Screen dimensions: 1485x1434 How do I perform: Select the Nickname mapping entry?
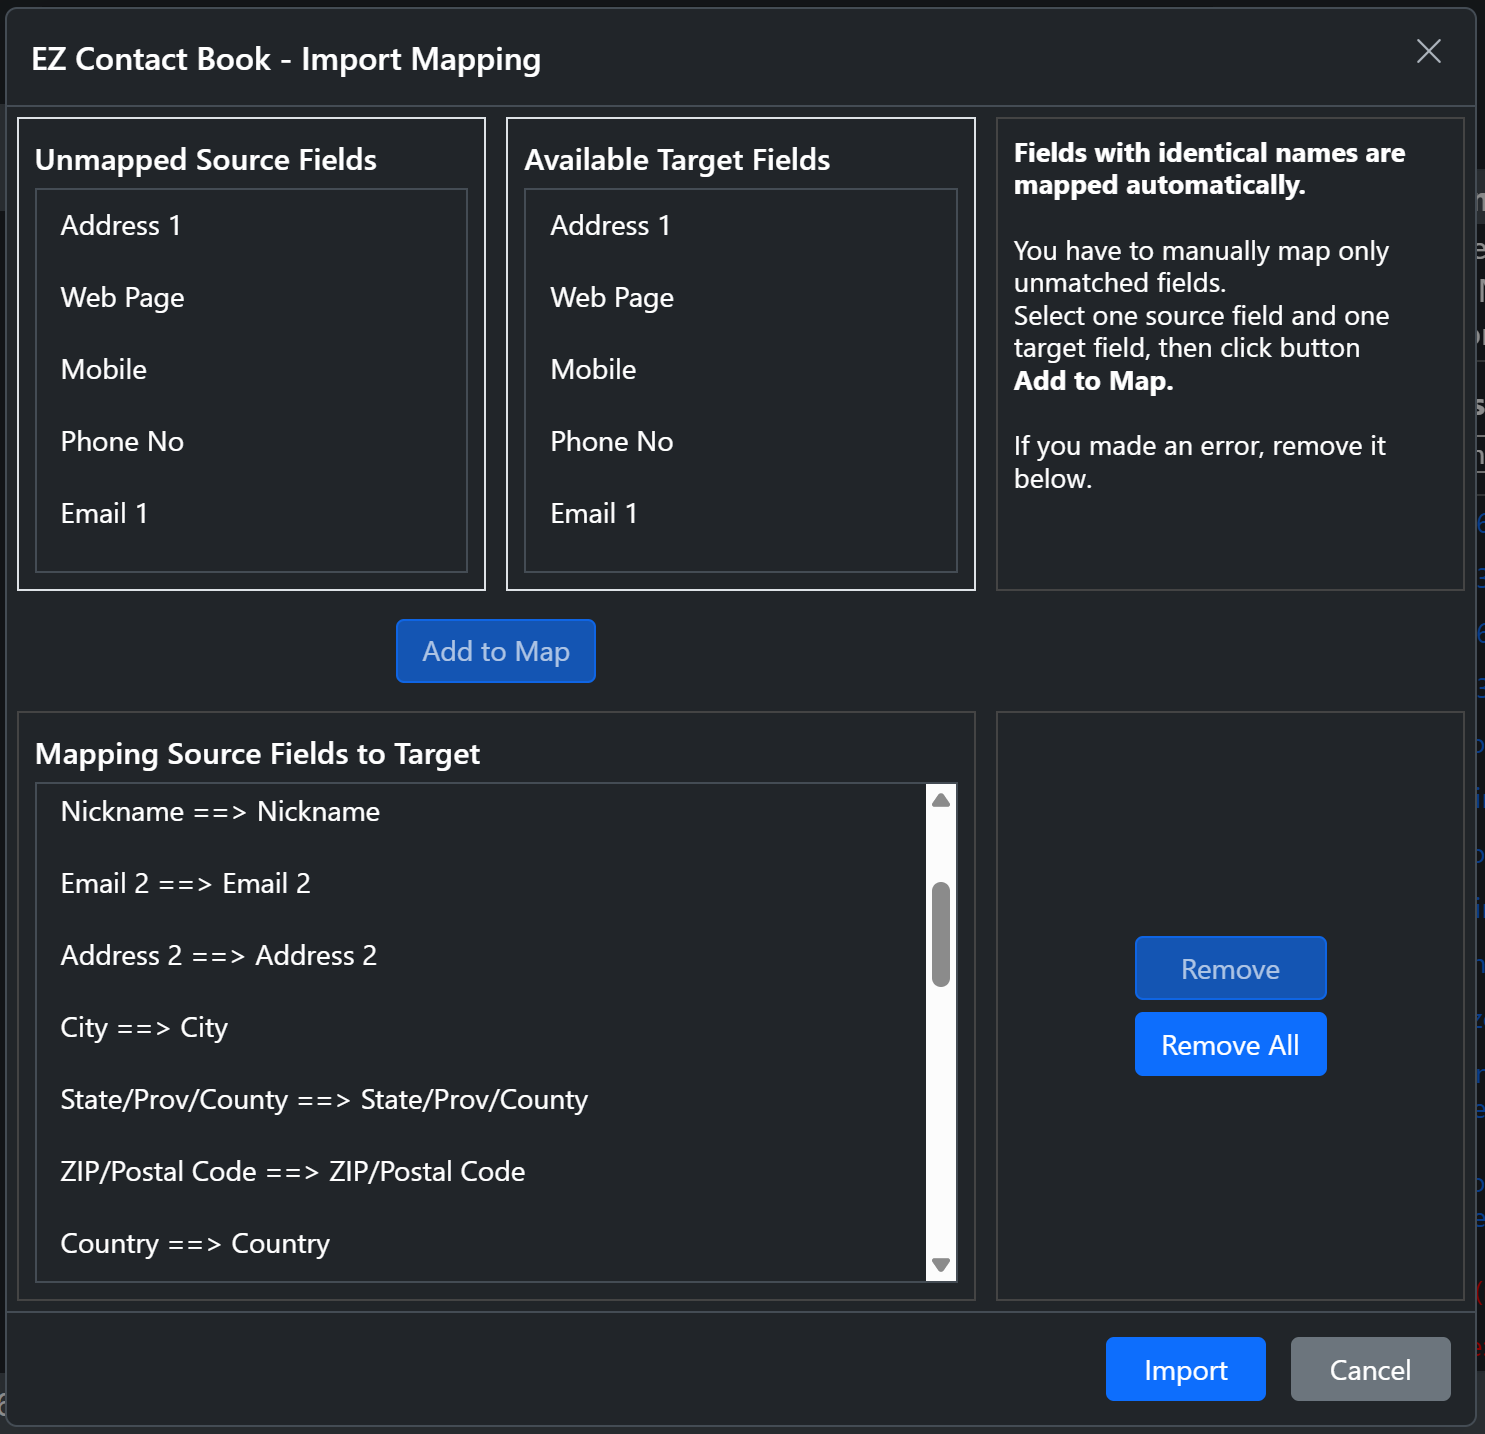(x=220, y=812)
